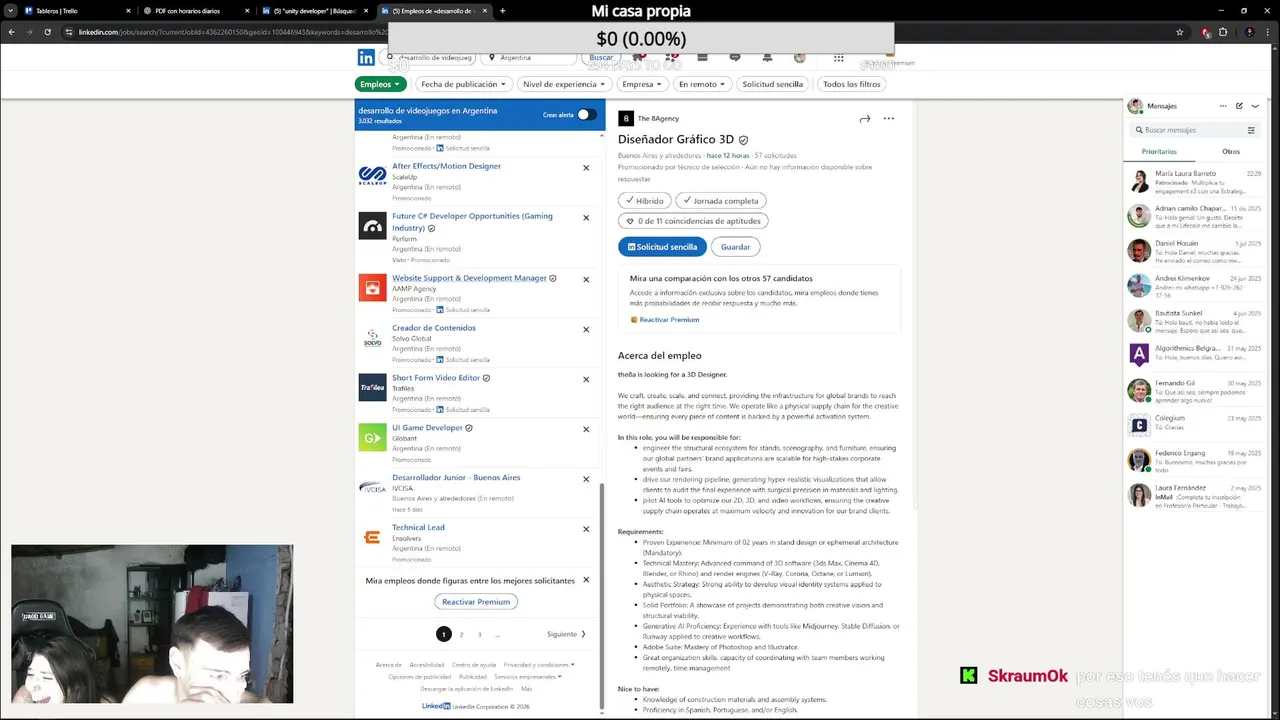This screenshot has width=1280, height=720.
Task: Open the messaging panel options menu
Action: [x=1222, y=106]
